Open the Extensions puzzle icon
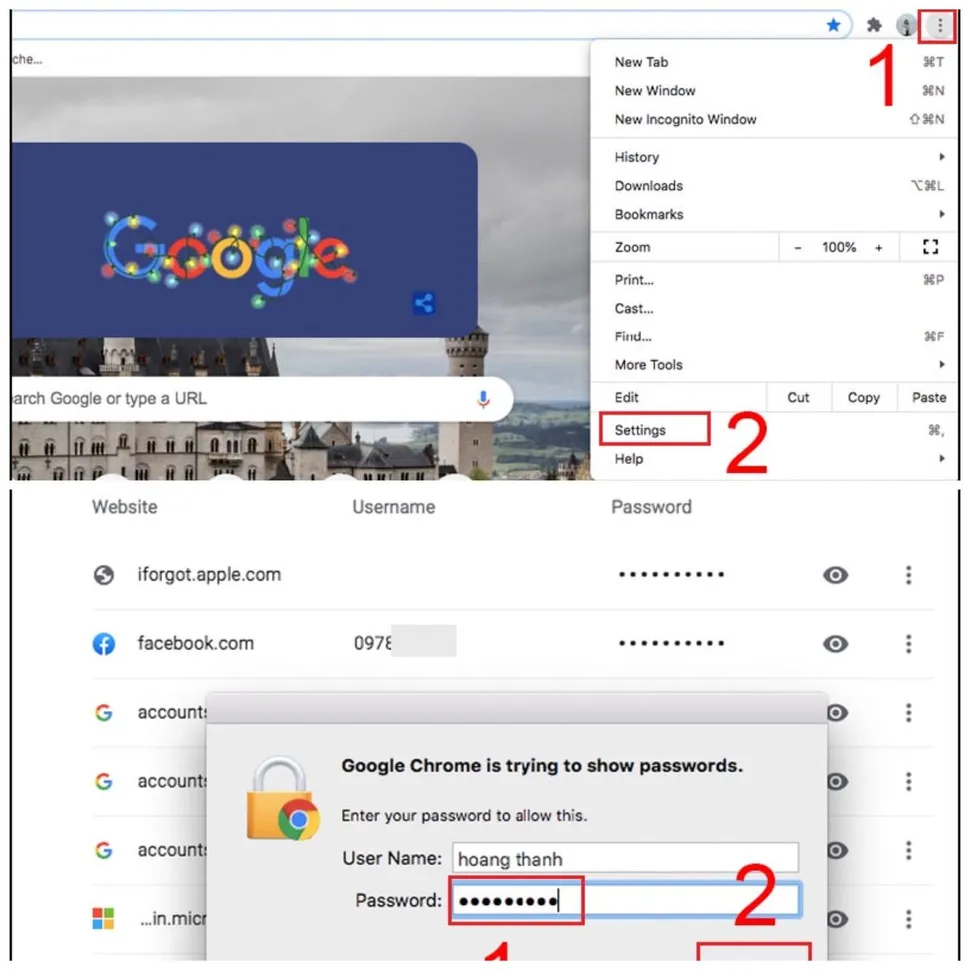This screenshot has width=970, height=970. (x=874, y=24)
